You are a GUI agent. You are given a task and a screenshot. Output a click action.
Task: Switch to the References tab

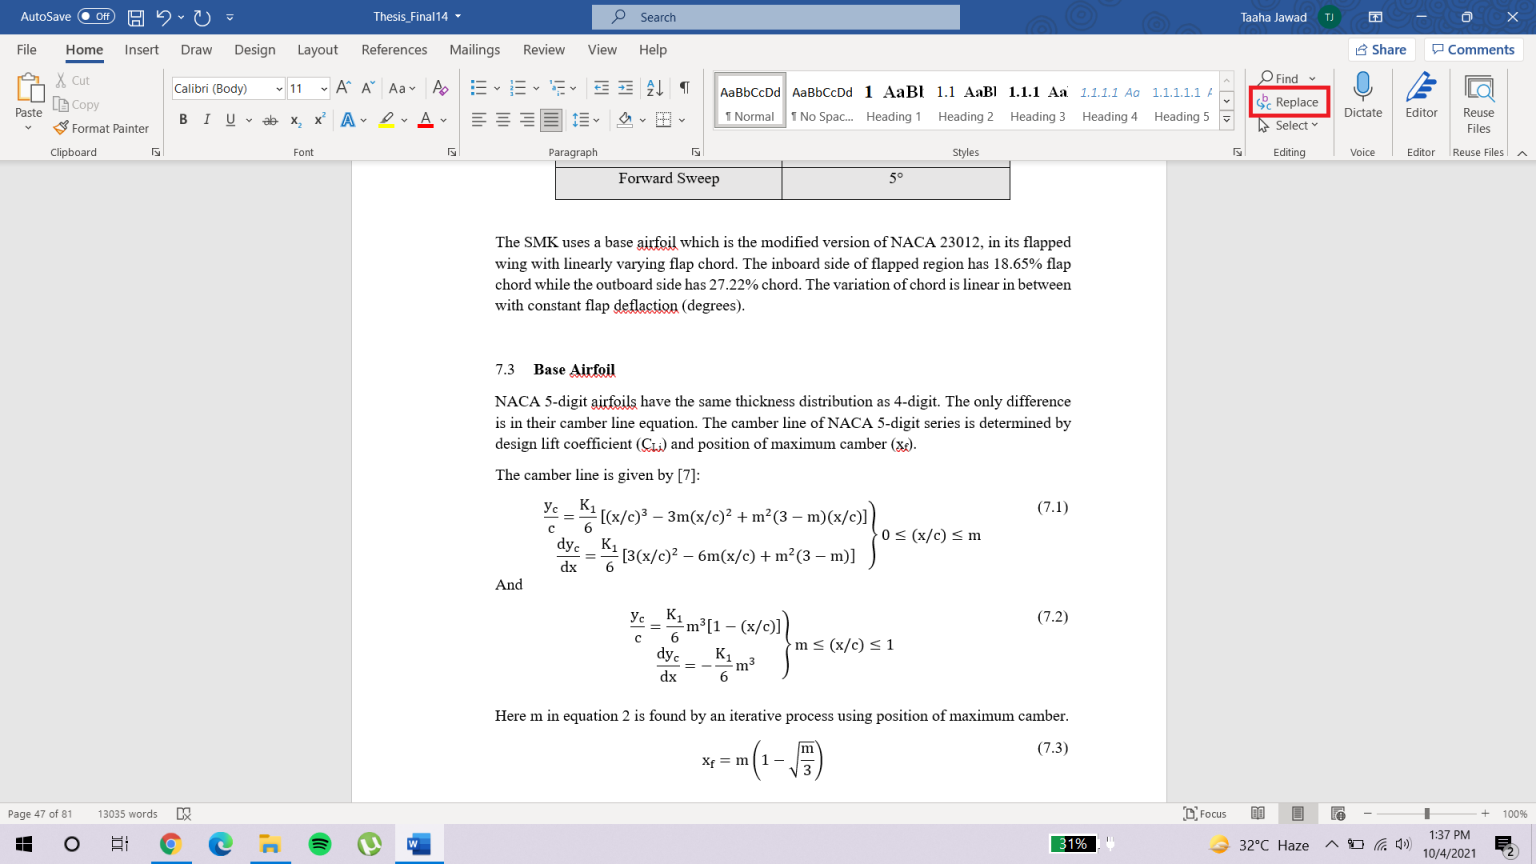pyautogui.click(x=394, y=49)
